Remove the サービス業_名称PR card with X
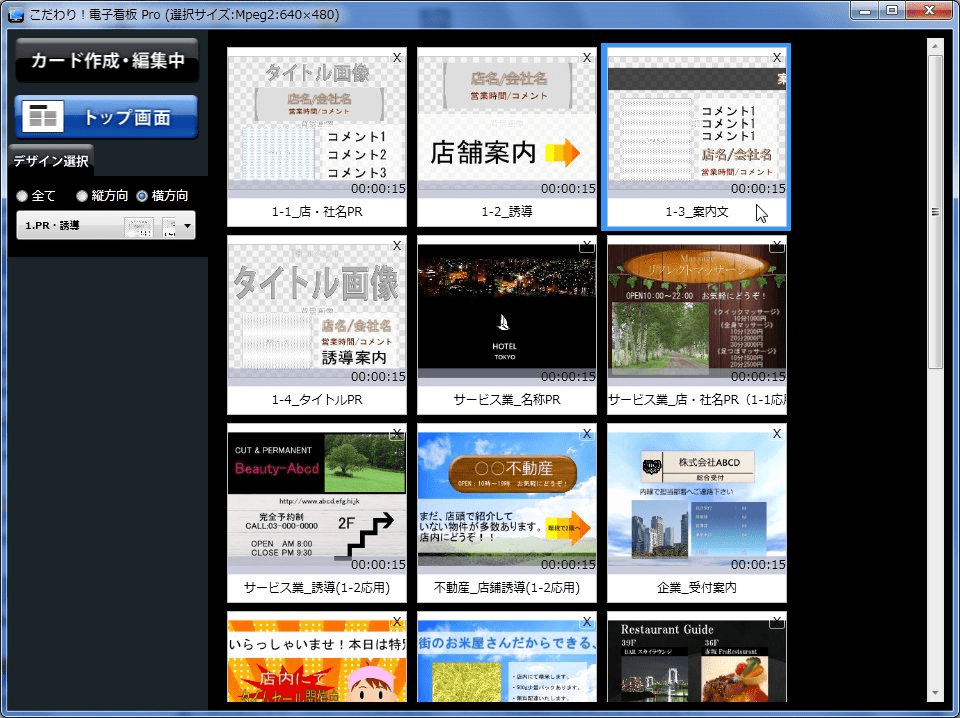Image resolution: width=960 pixels, height=718 pixels. (x=587, y=245)
